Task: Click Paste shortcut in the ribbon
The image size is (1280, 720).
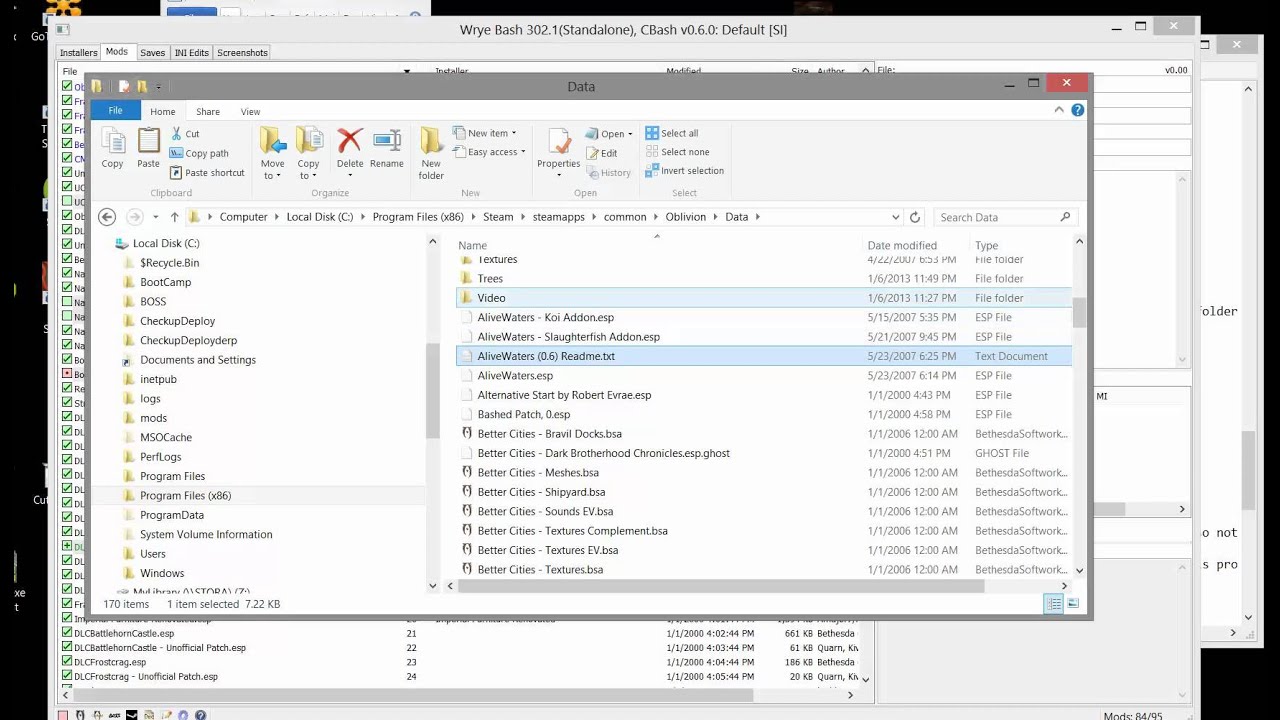Action: coord(206,172)
